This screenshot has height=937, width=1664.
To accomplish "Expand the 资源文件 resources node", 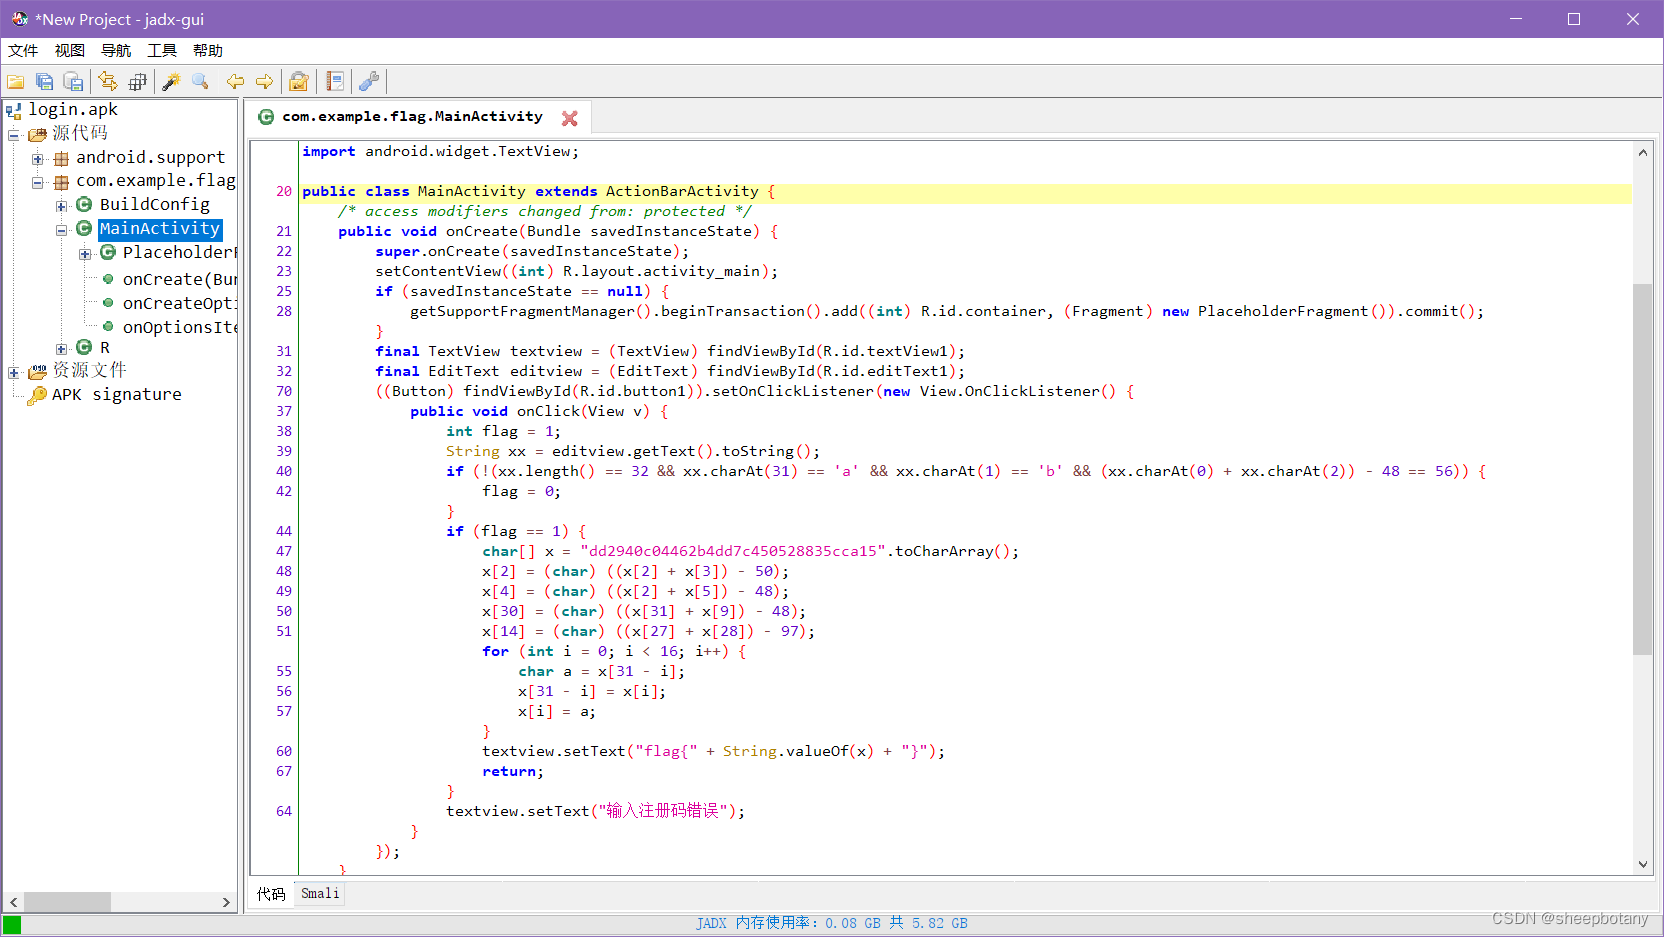I will (x=14, y=372).
